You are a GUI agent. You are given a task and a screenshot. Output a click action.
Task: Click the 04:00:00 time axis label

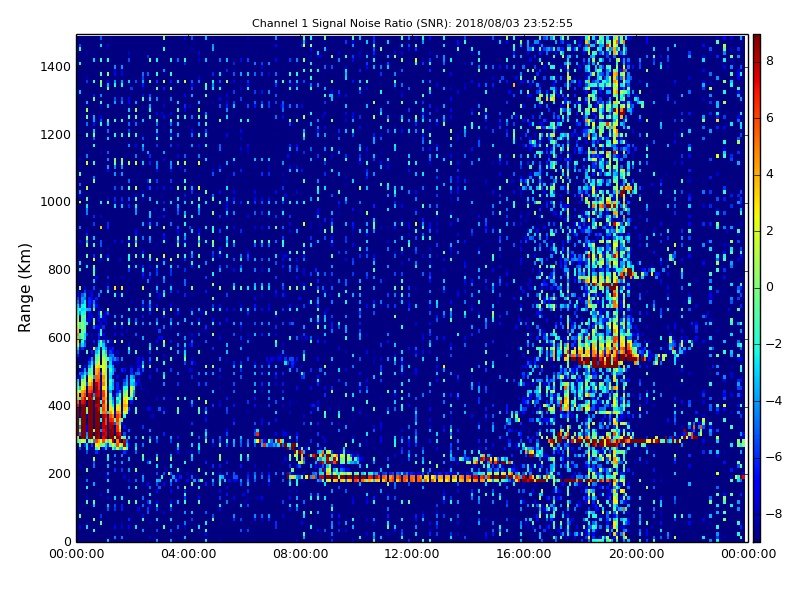[x=189, y=554]
